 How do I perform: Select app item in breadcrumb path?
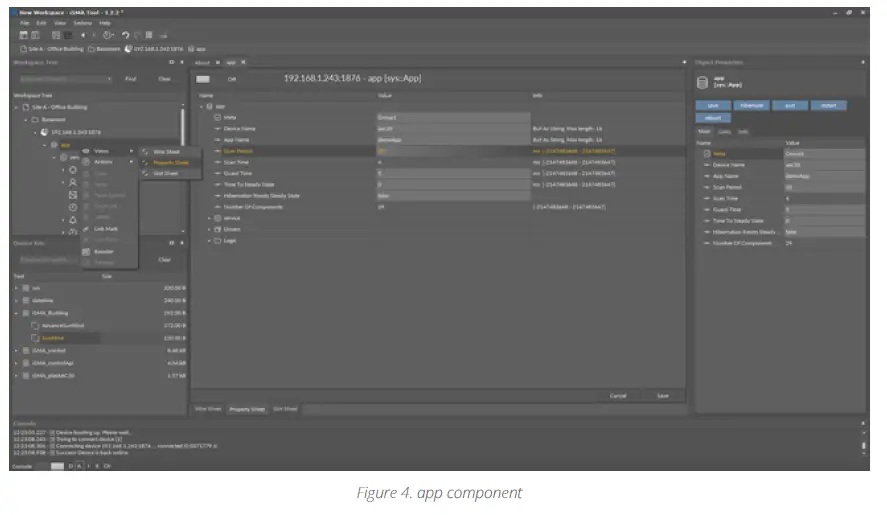197,49
